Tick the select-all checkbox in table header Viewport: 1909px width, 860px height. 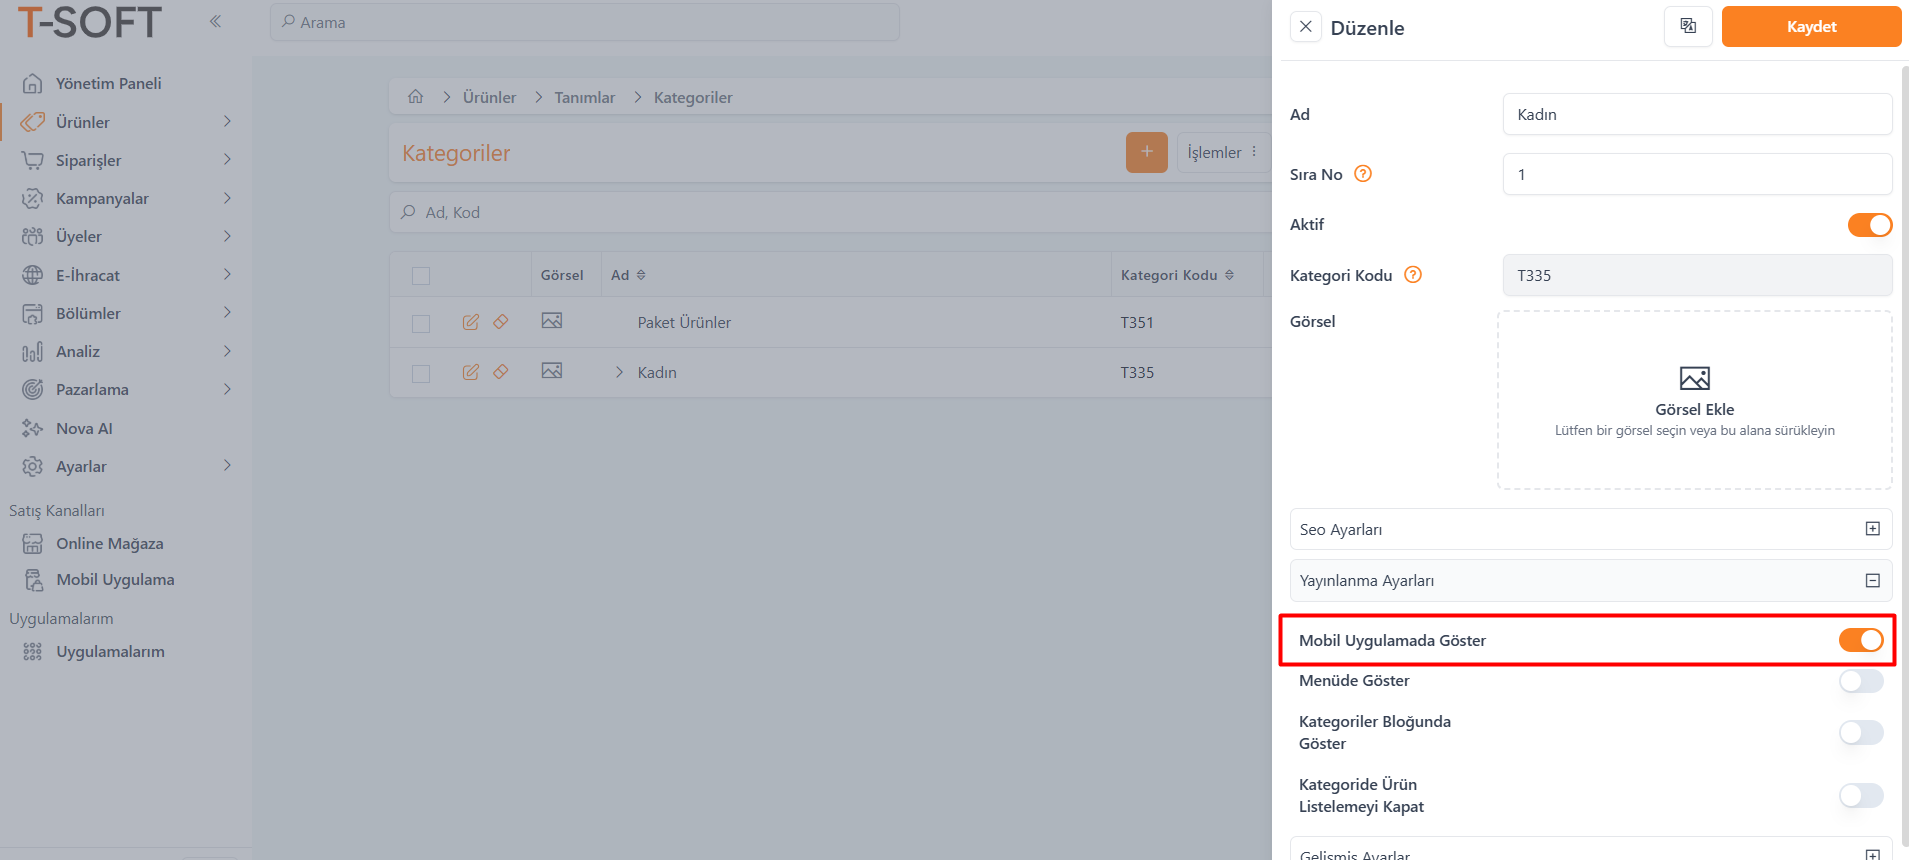click(x=421, y=276)
